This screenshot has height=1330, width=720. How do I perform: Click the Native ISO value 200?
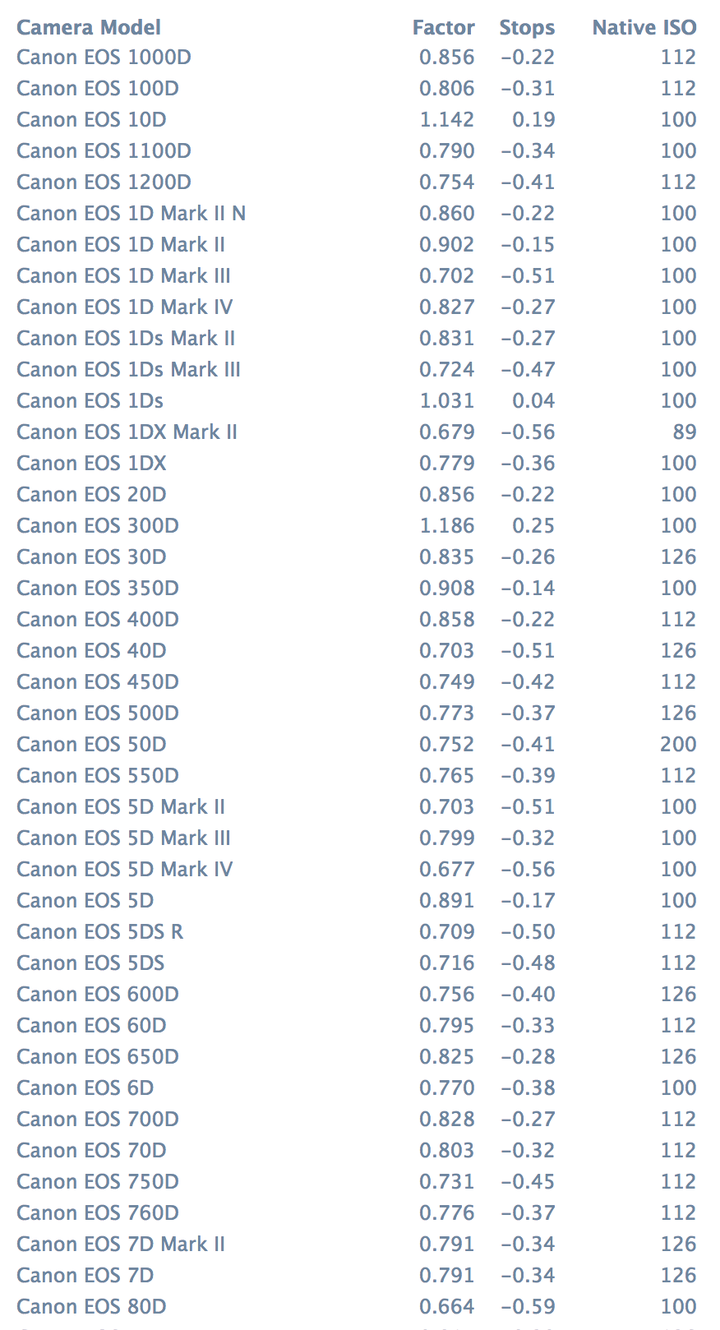(678, 745)
